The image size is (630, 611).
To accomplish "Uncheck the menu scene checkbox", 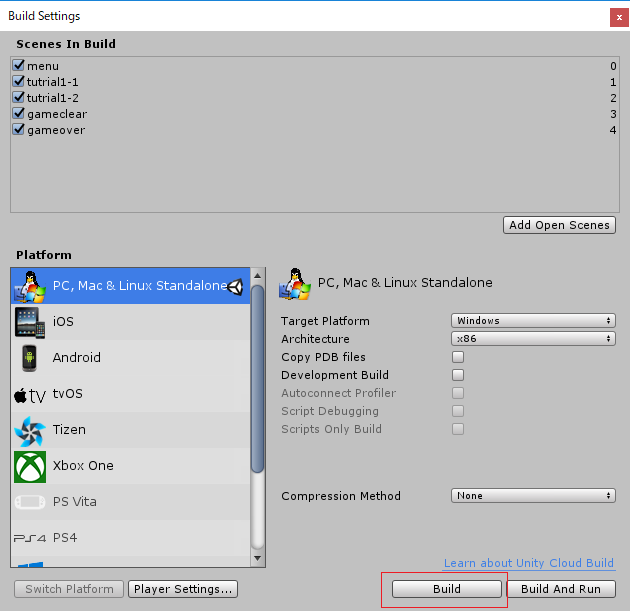I will (x=18, y=65).
